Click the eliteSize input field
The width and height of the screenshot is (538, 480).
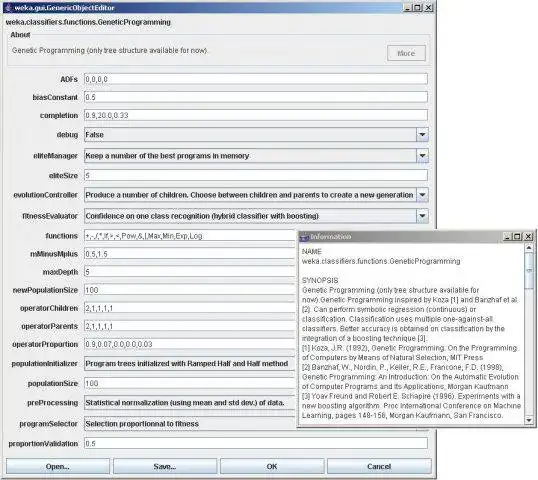coord(256,175)
